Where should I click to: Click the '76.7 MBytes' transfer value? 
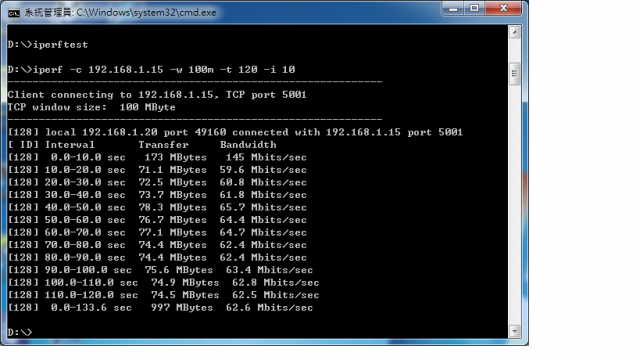point(173,220)
